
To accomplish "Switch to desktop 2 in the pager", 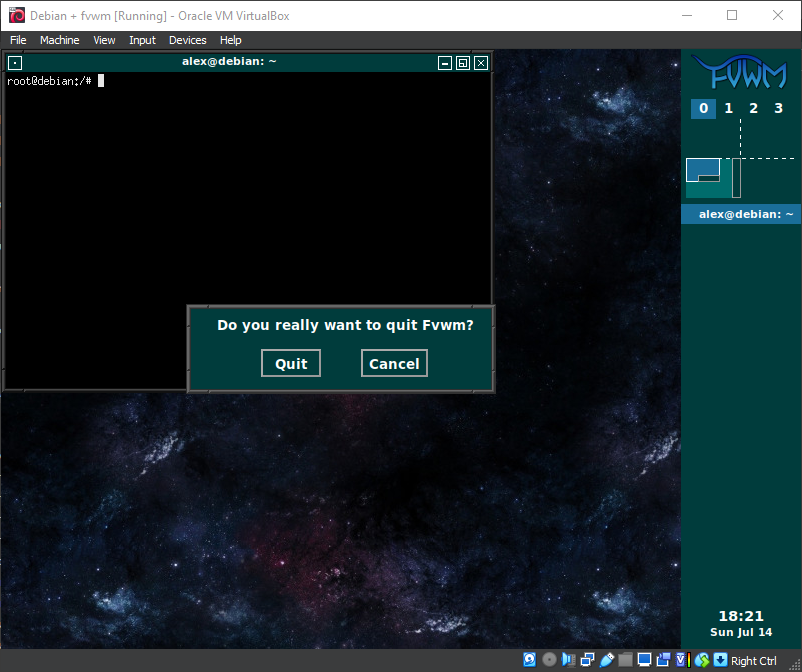I will tap(753, 108).
